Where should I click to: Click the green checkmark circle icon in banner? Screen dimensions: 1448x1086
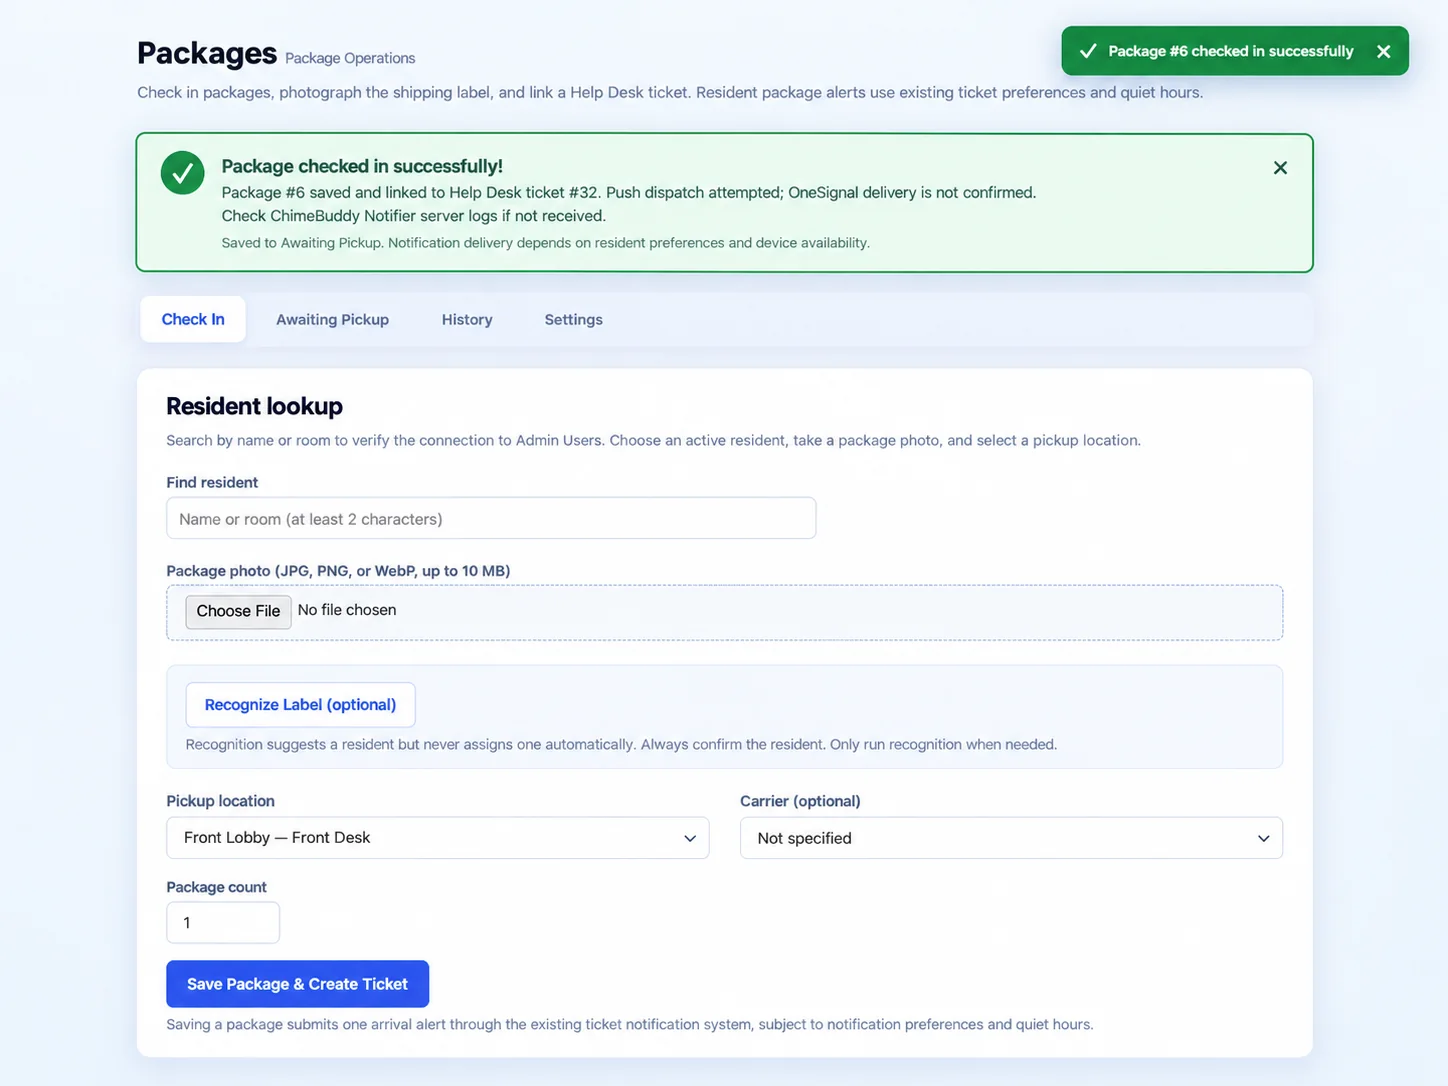click(183, 173)
